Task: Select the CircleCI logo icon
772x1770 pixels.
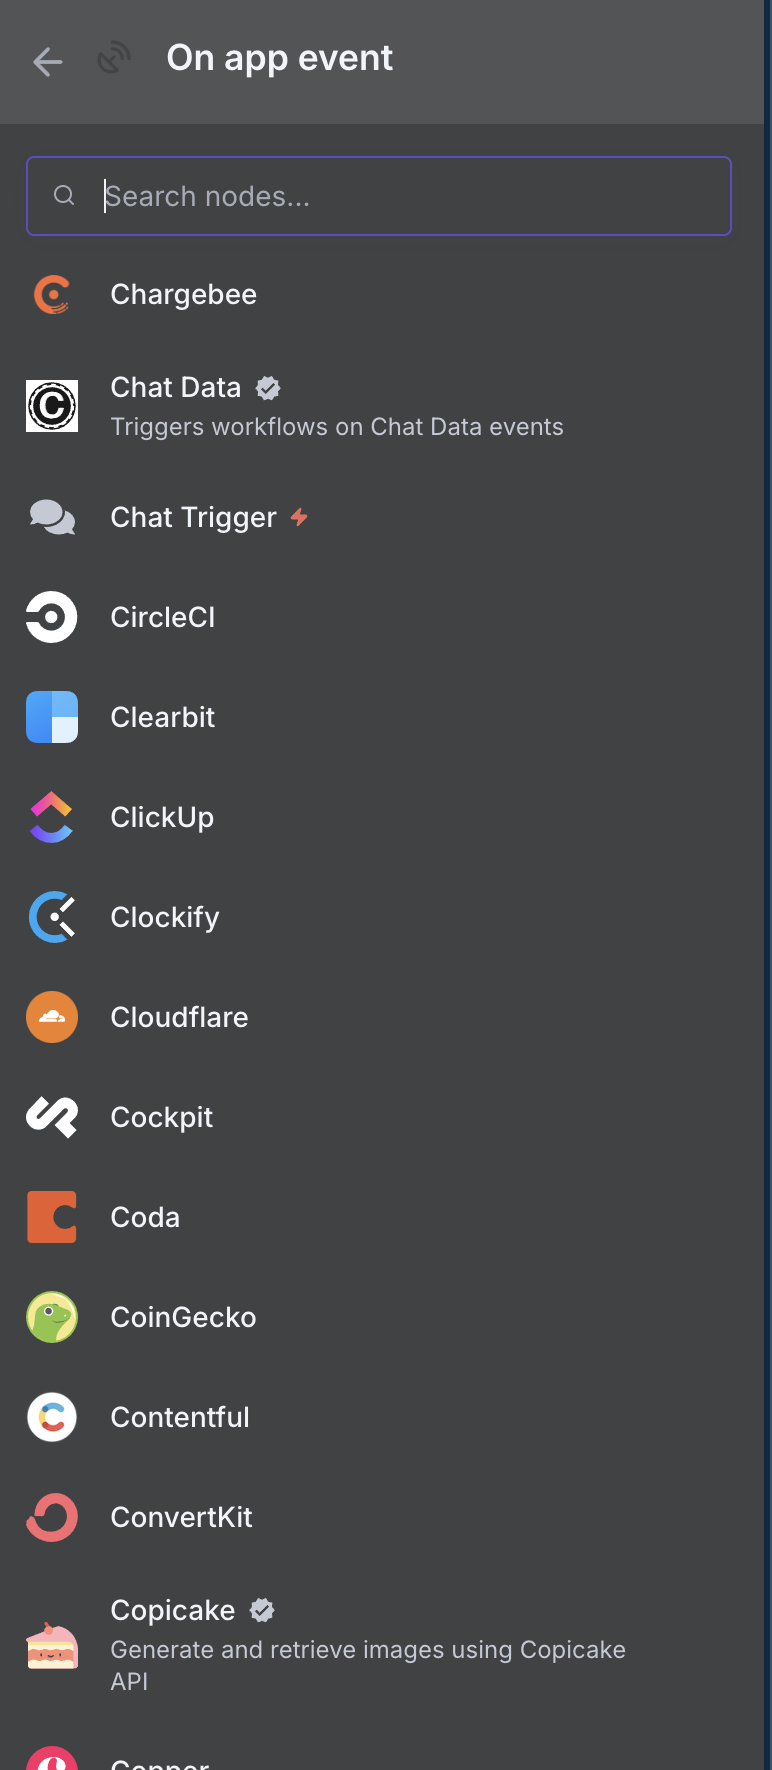Action: (x=52, y=617)
